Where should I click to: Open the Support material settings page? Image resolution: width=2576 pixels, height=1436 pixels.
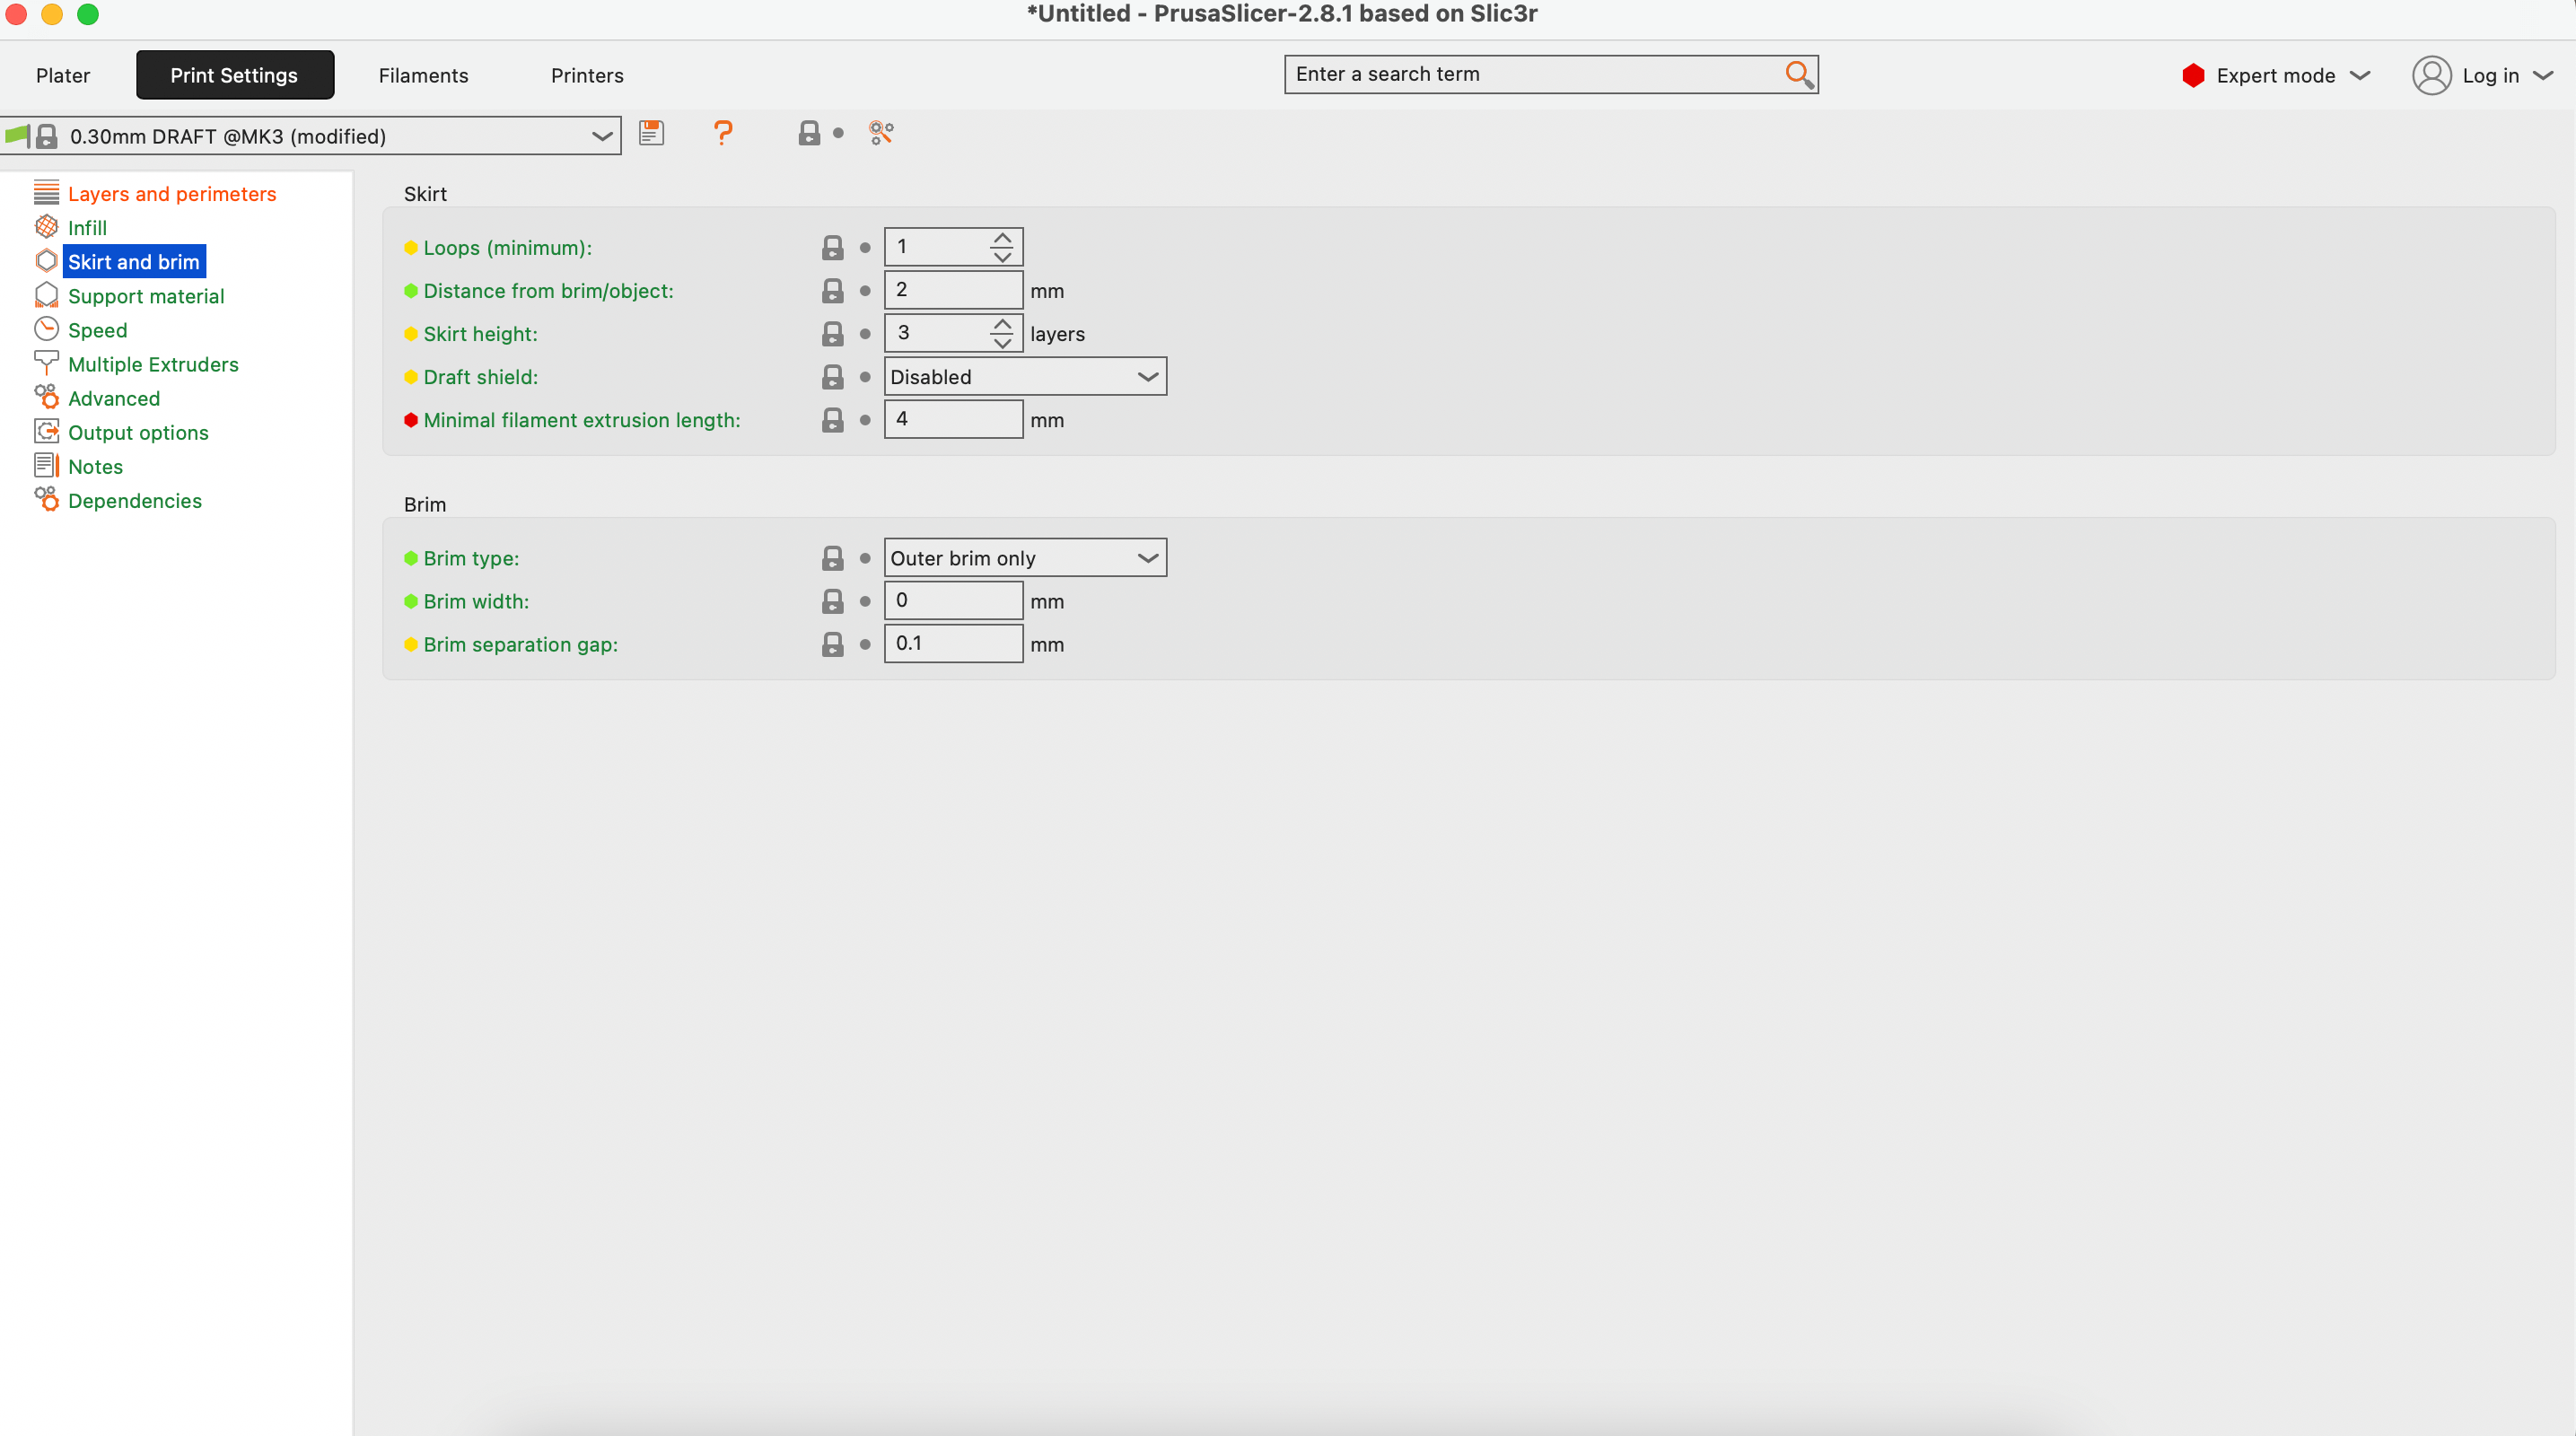(146, 296)
